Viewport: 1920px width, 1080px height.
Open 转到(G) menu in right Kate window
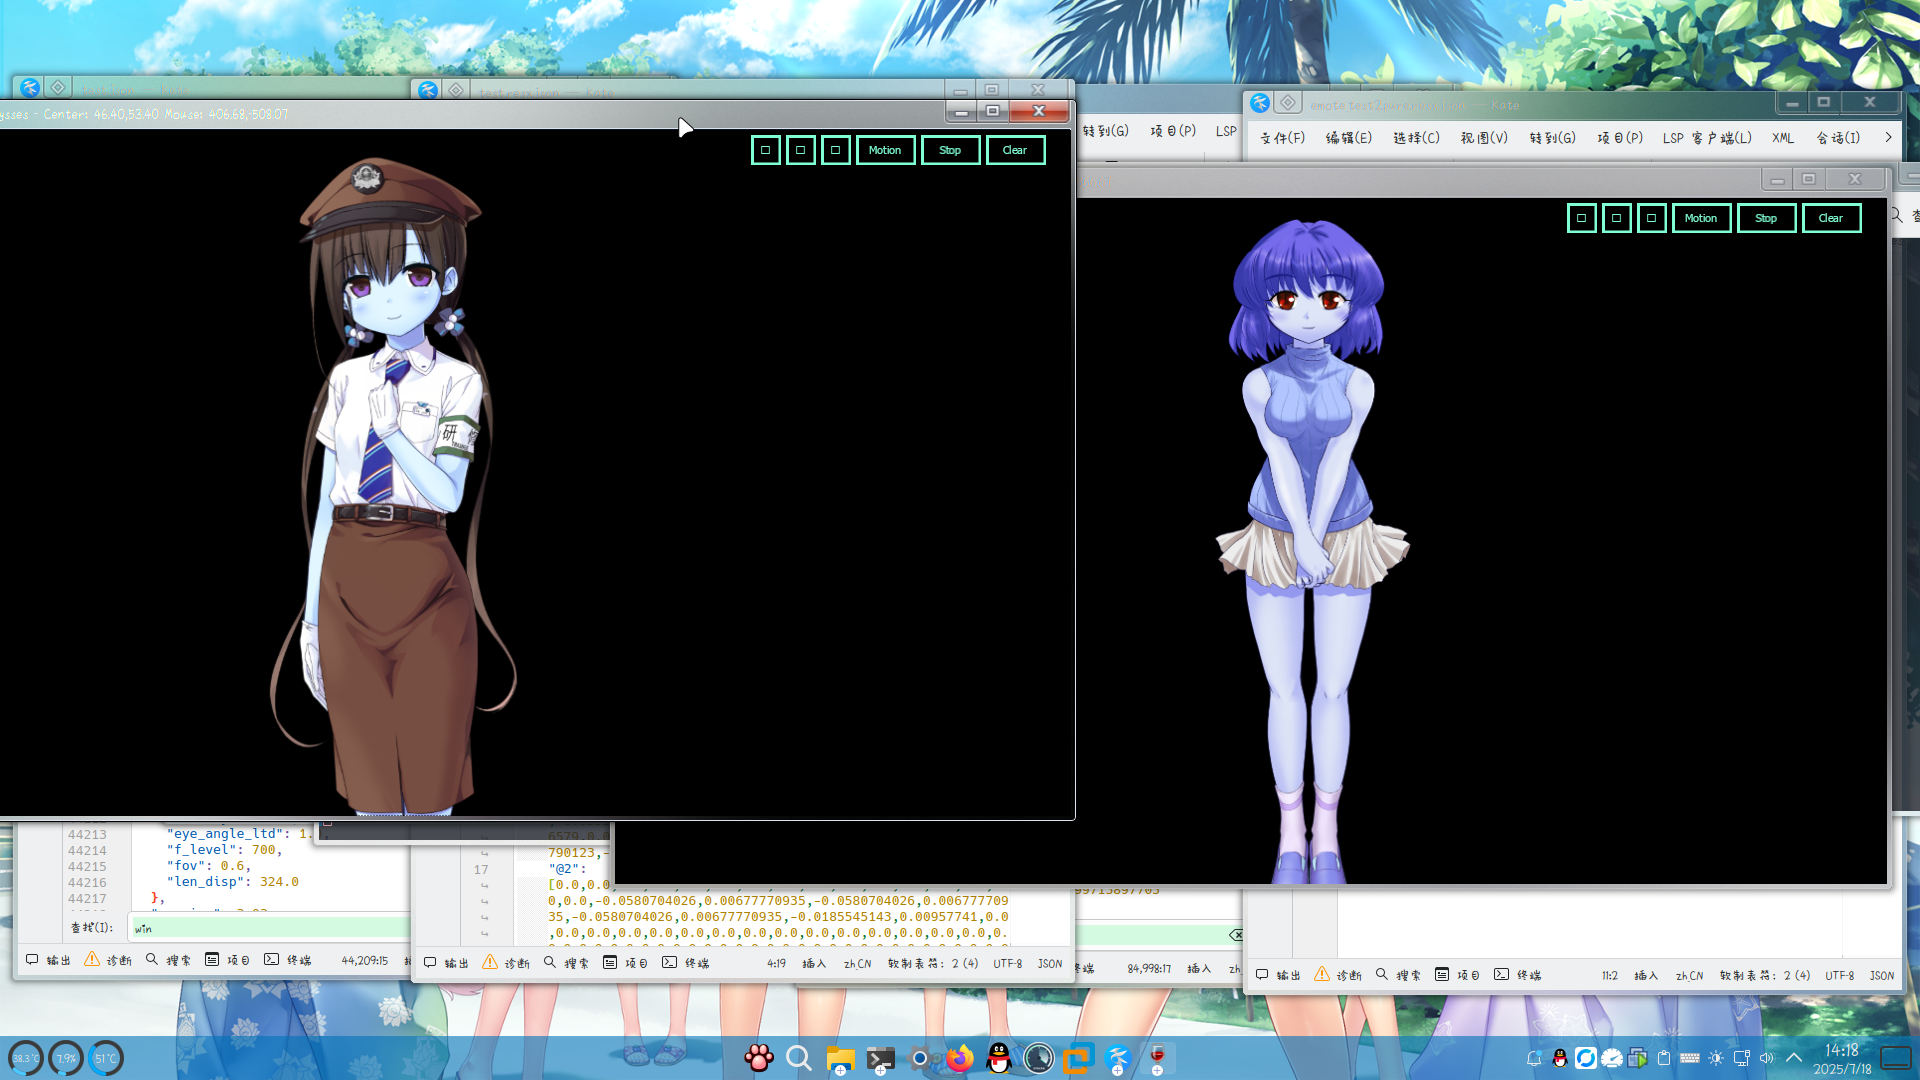tap(1552, 138)
